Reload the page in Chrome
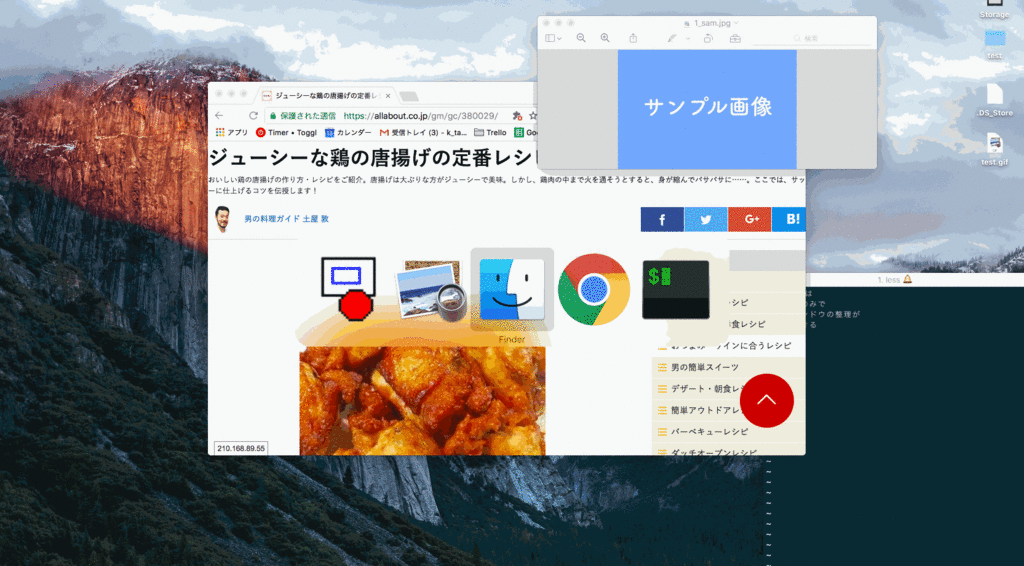 point(253,116)
